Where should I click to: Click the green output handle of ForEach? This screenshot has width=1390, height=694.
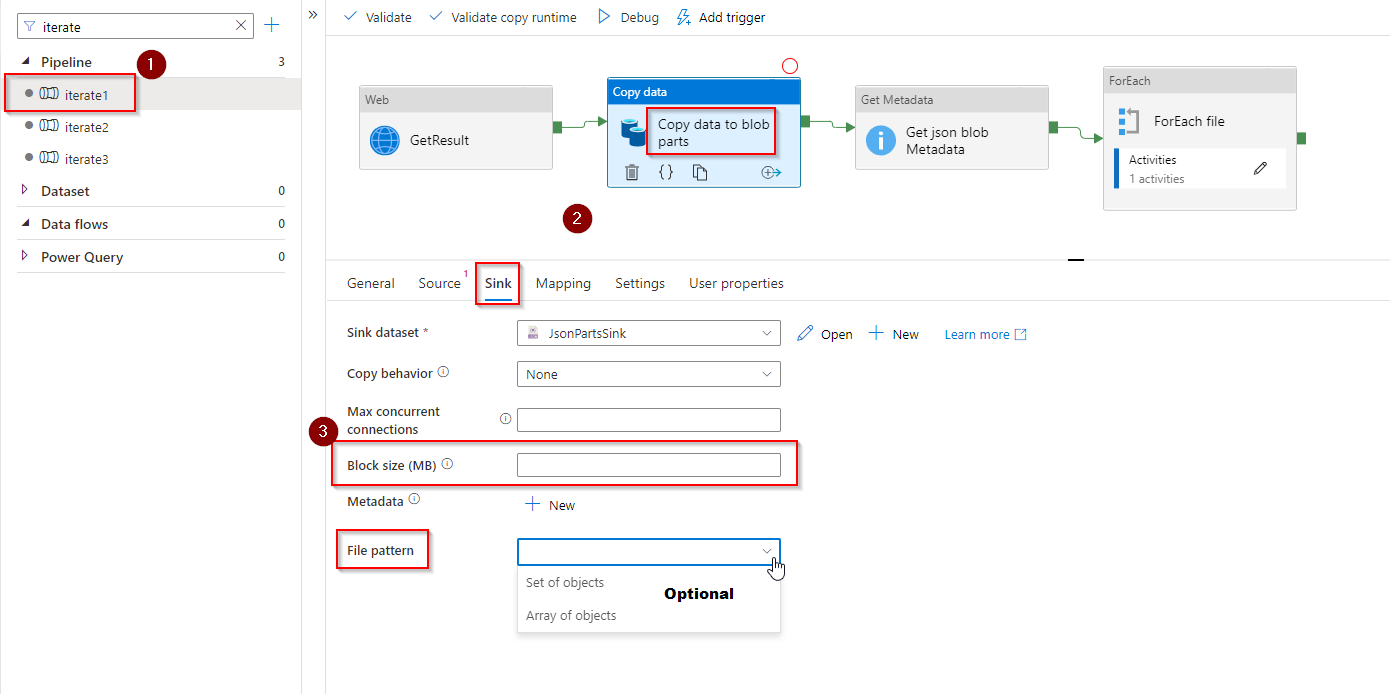[x=1302, y=138]
